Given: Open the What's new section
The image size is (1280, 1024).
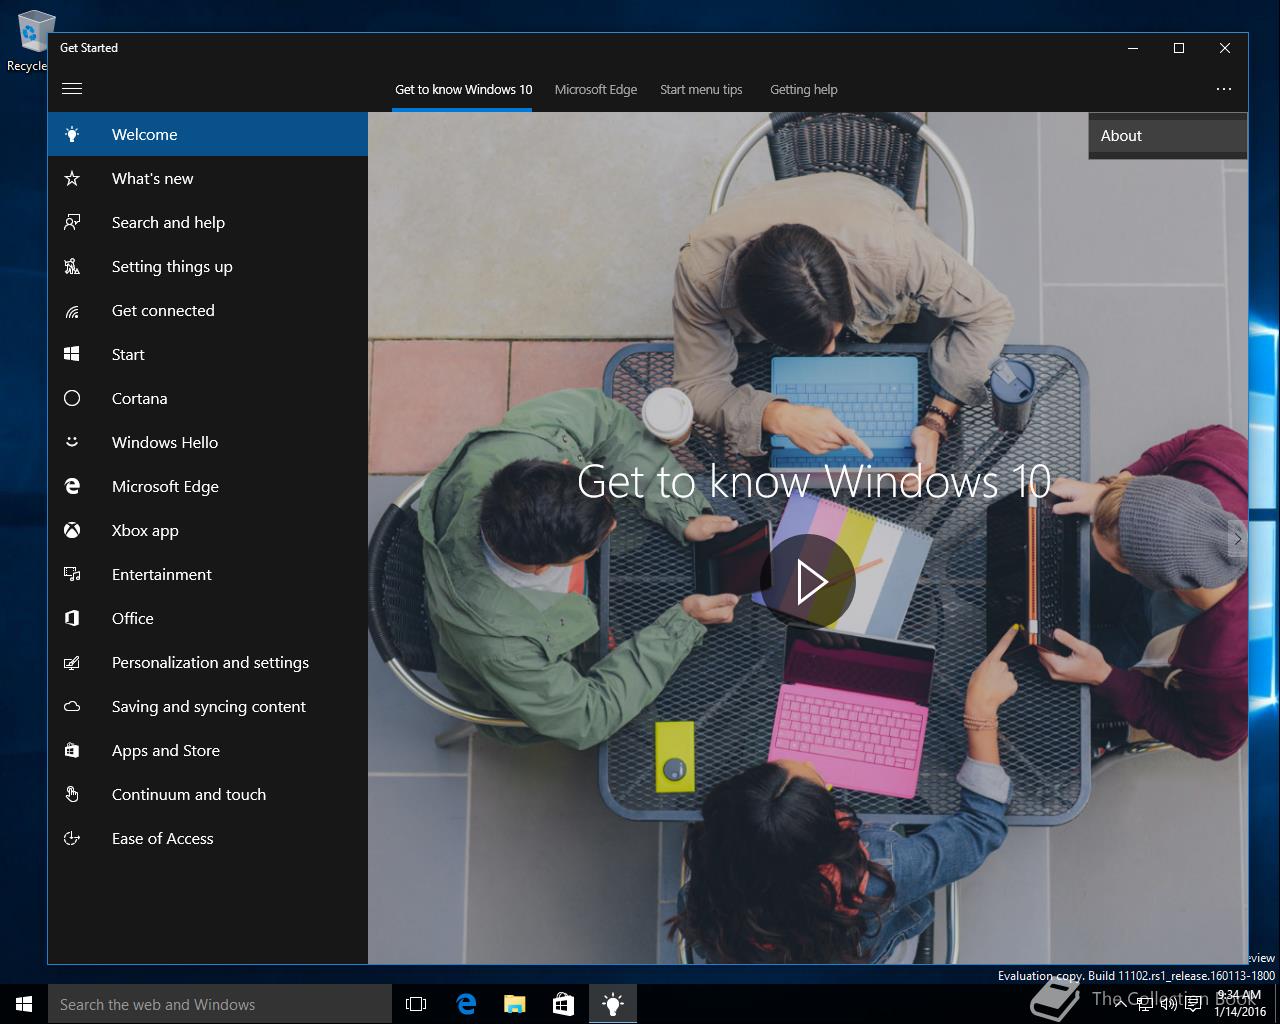Looking at the screenshot, I should 153,178.
